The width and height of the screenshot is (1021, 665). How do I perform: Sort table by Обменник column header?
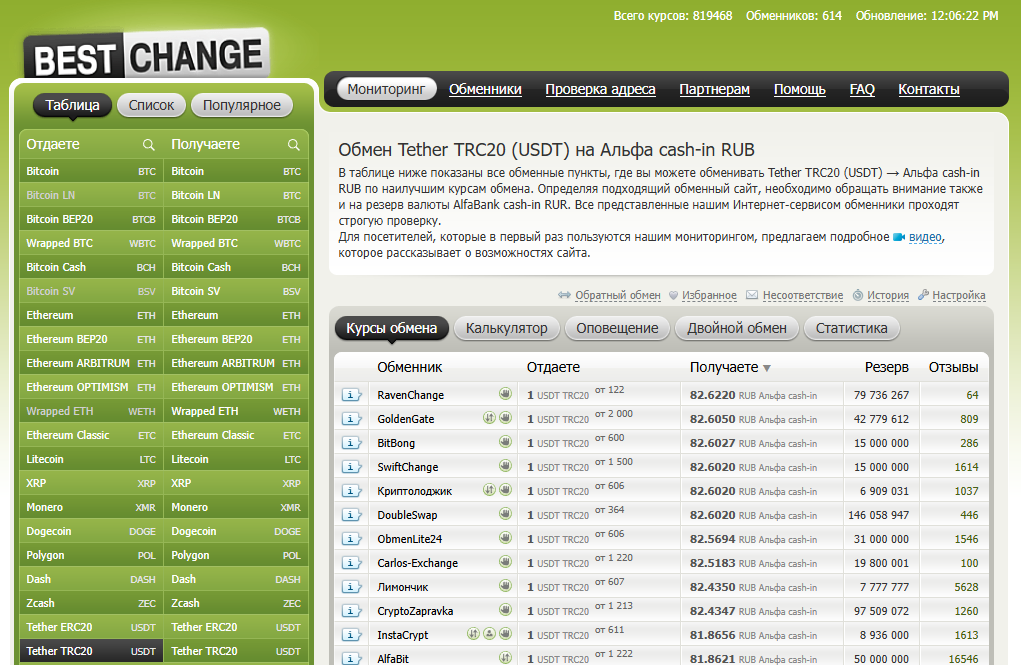tap(410, 367)
